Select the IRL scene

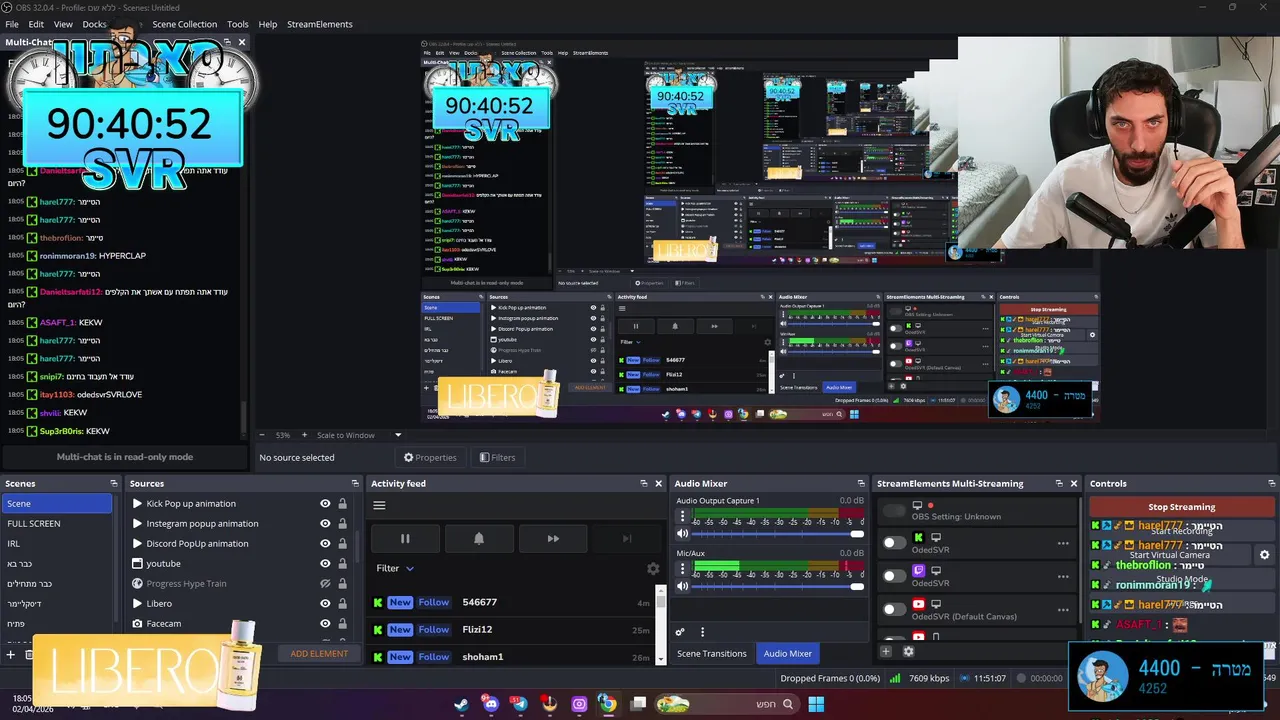coord(57,543)
